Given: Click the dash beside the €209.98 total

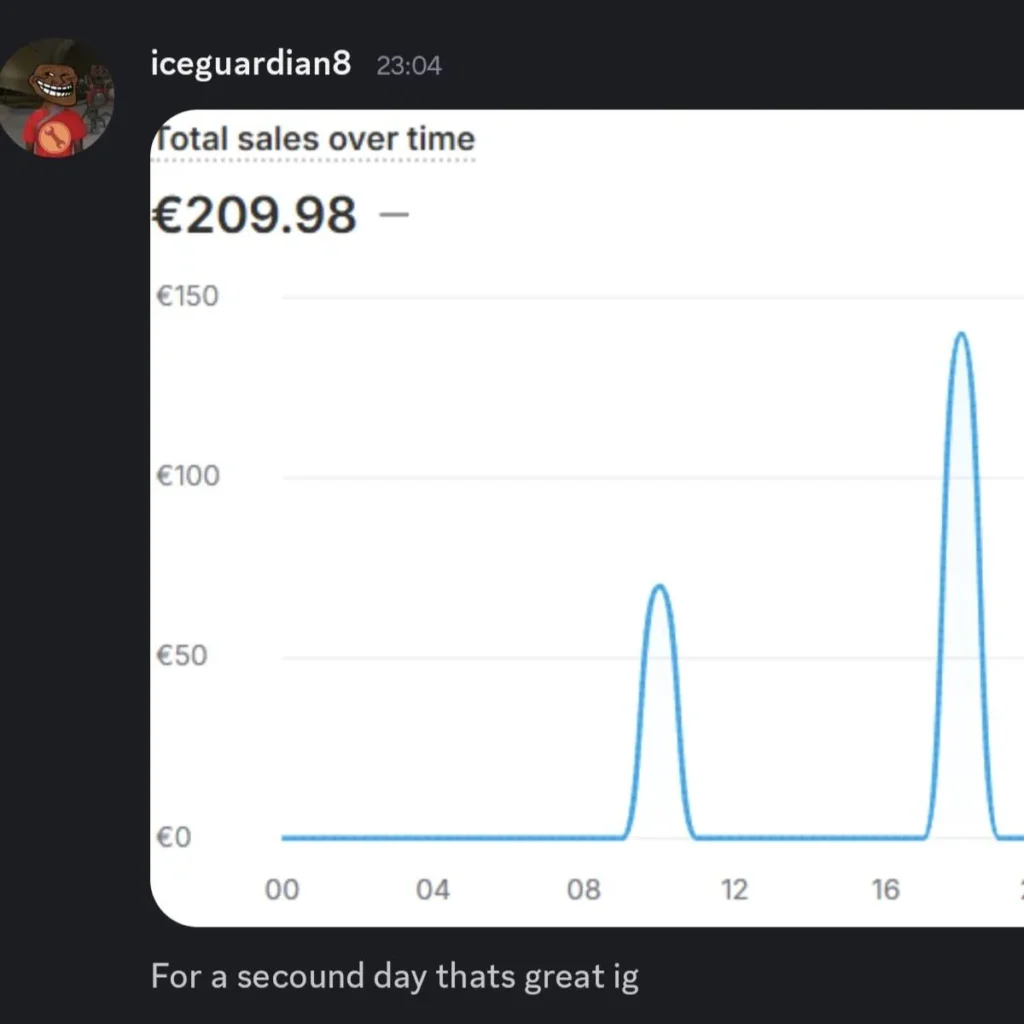Looking at the screenshot, I should click(x=396, y=213).
